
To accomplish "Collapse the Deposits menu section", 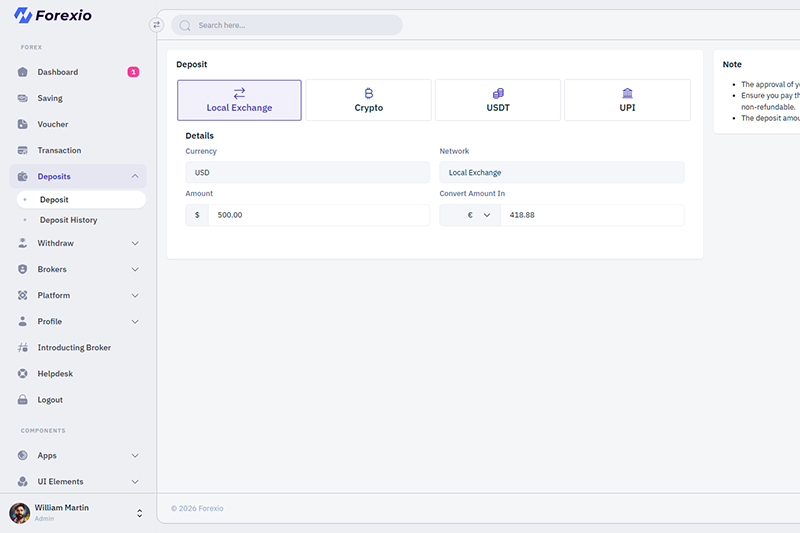I will 135,177.
